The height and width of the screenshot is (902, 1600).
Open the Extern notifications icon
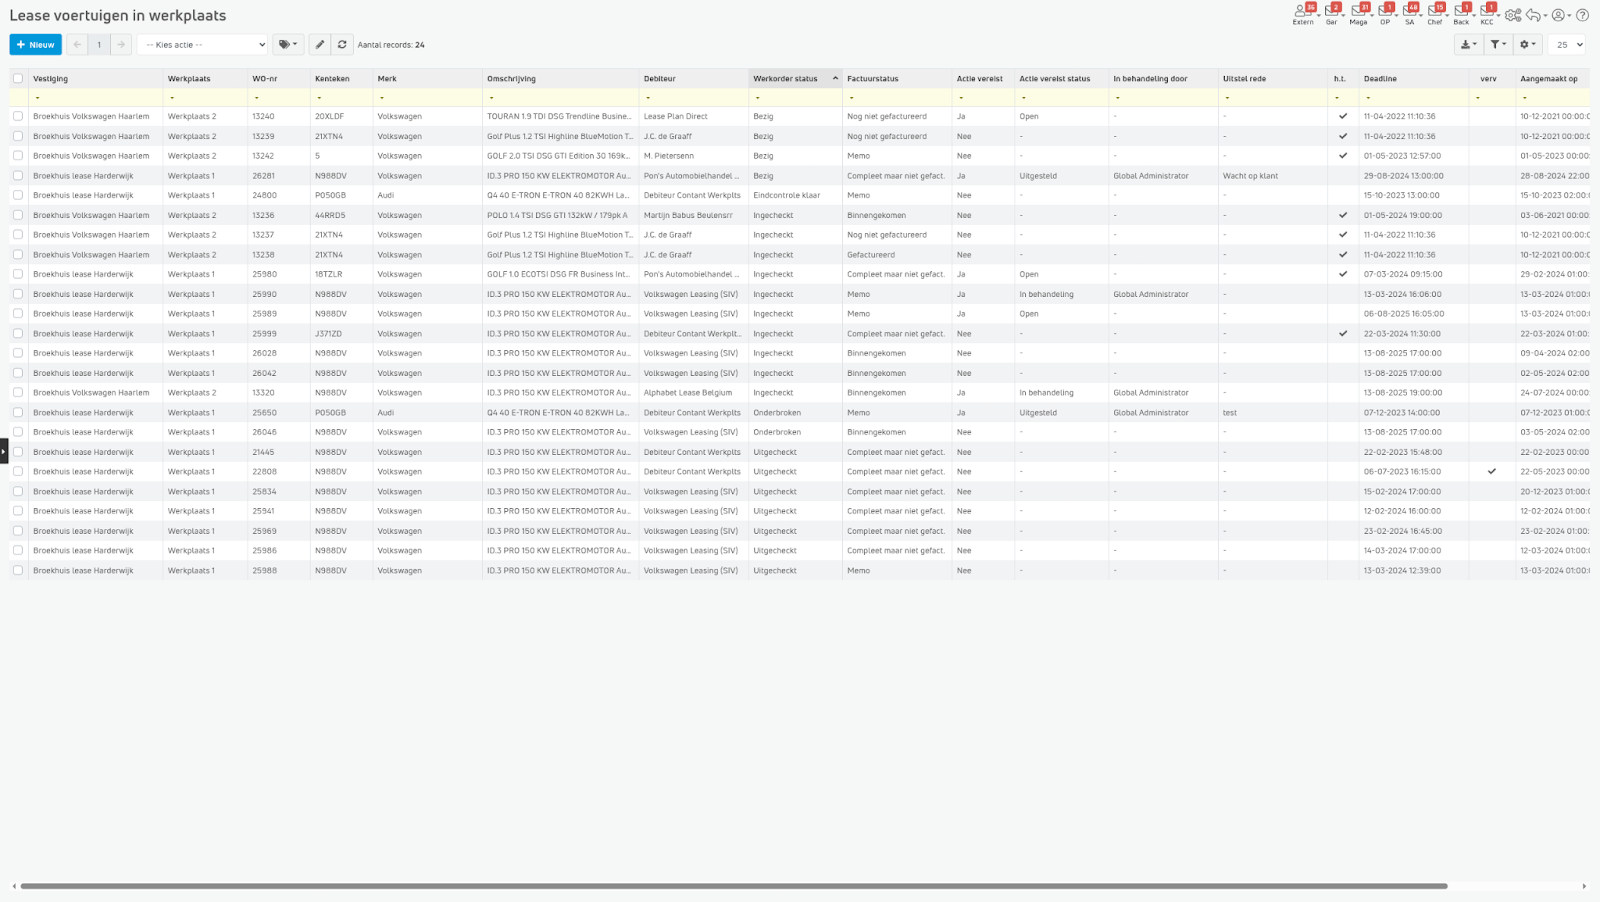click(x=1302, y=13)
